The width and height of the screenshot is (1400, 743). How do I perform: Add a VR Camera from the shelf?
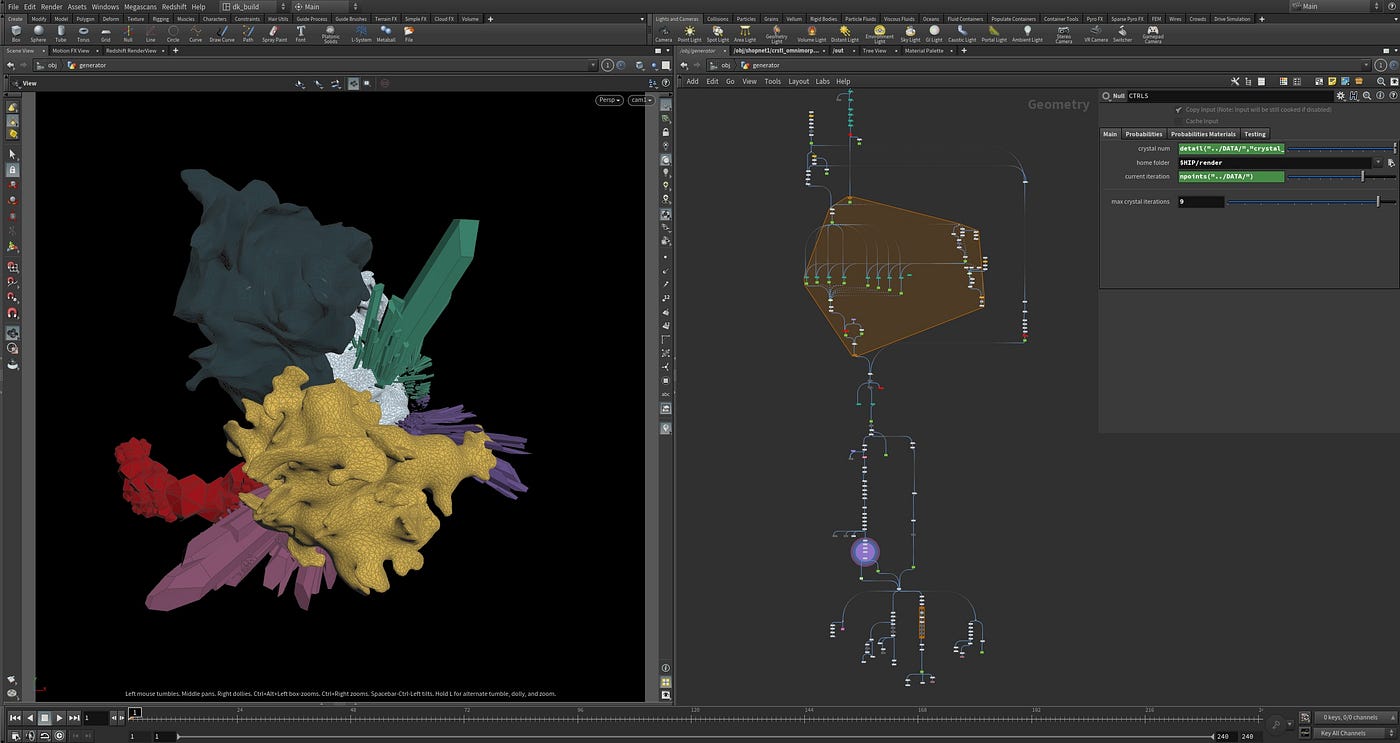[1097, 34]
